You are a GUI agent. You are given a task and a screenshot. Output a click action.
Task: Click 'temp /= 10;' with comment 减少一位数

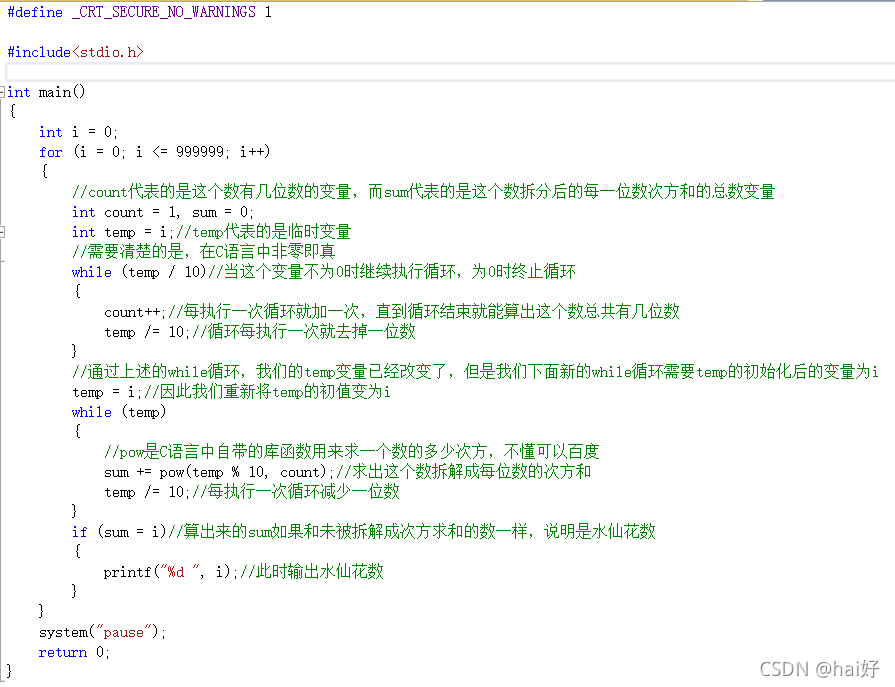coord(252,491)
